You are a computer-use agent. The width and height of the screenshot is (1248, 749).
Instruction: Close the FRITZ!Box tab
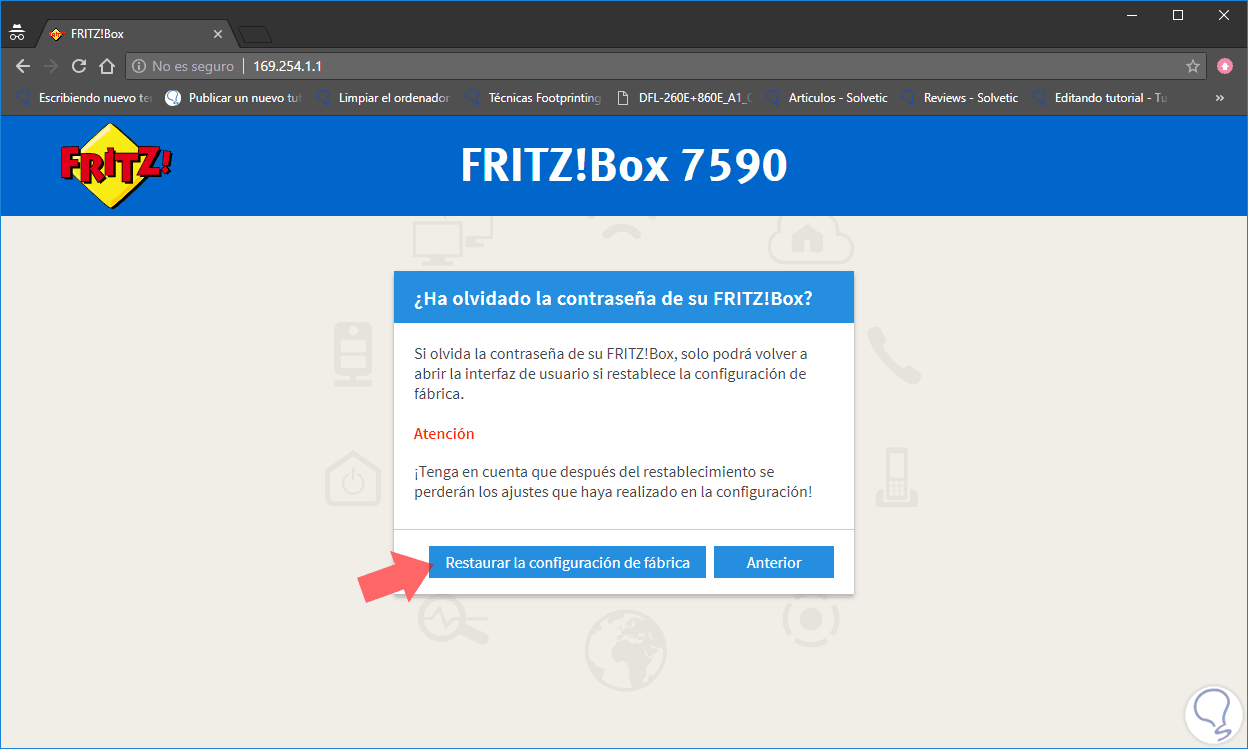coord(218,34)
